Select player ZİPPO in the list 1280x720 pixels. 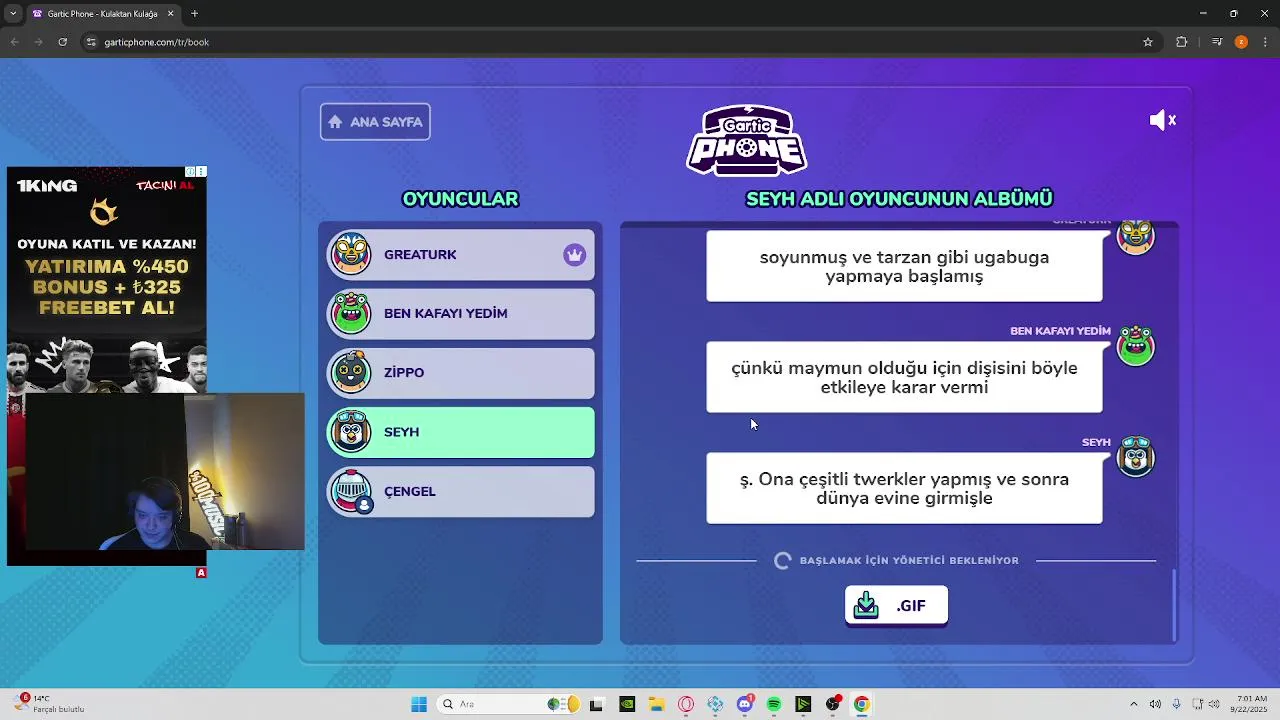(x=461, y=372)
